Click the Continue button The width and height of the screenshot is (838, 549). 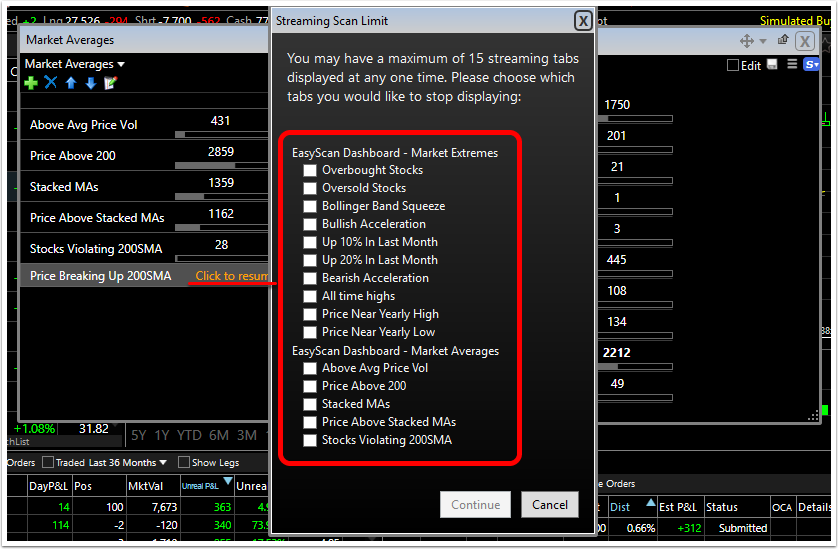(476, 505)
